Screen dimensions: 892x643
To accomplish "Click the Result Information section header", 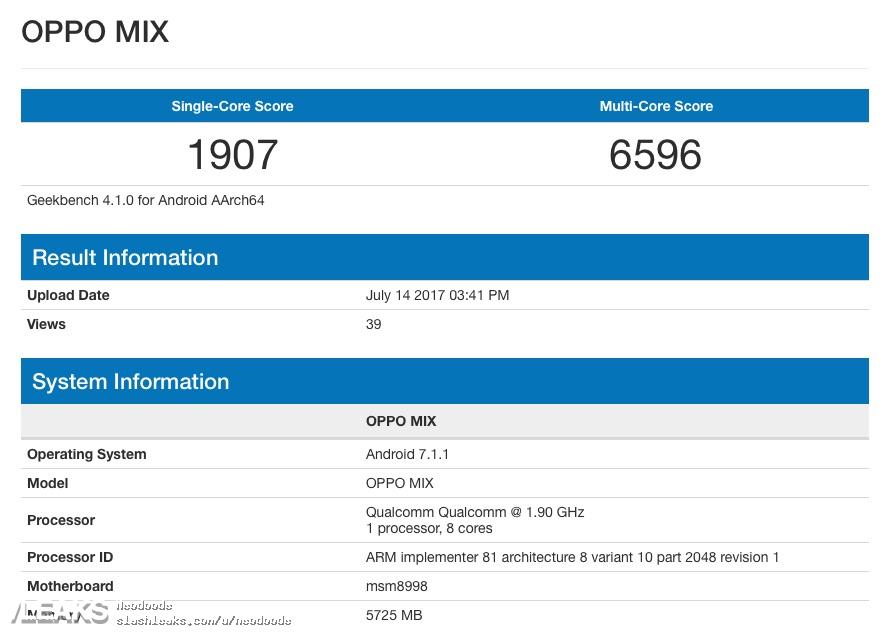I will pyautogui.click(x=125, y=258).
